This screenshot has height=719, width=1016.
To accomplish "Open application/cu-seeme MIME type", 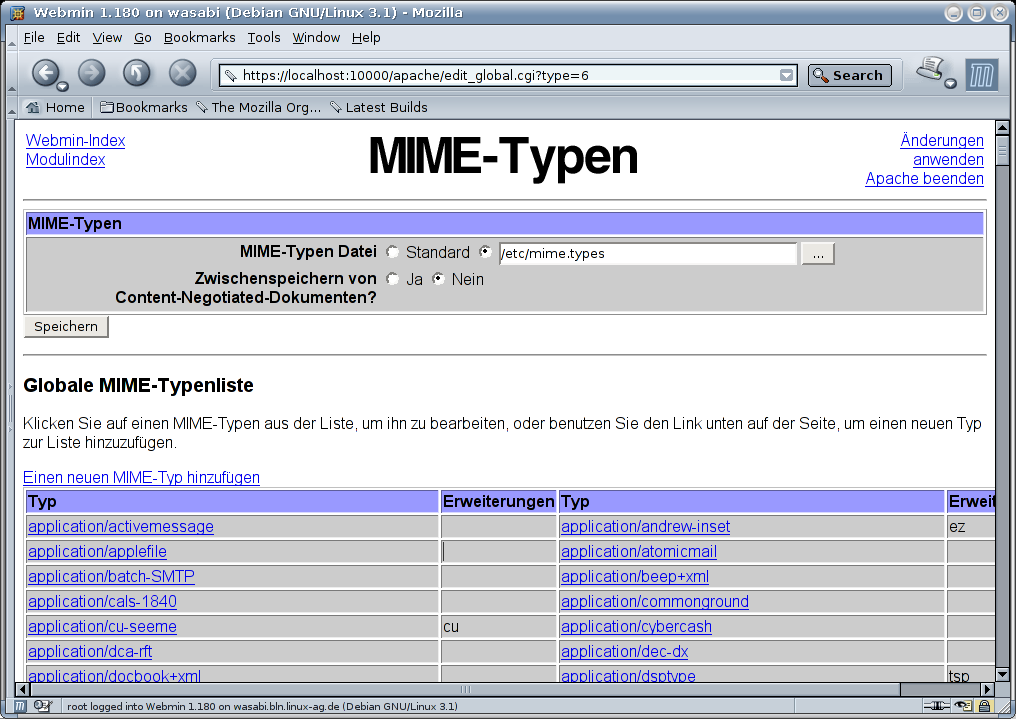I will 102,627.
